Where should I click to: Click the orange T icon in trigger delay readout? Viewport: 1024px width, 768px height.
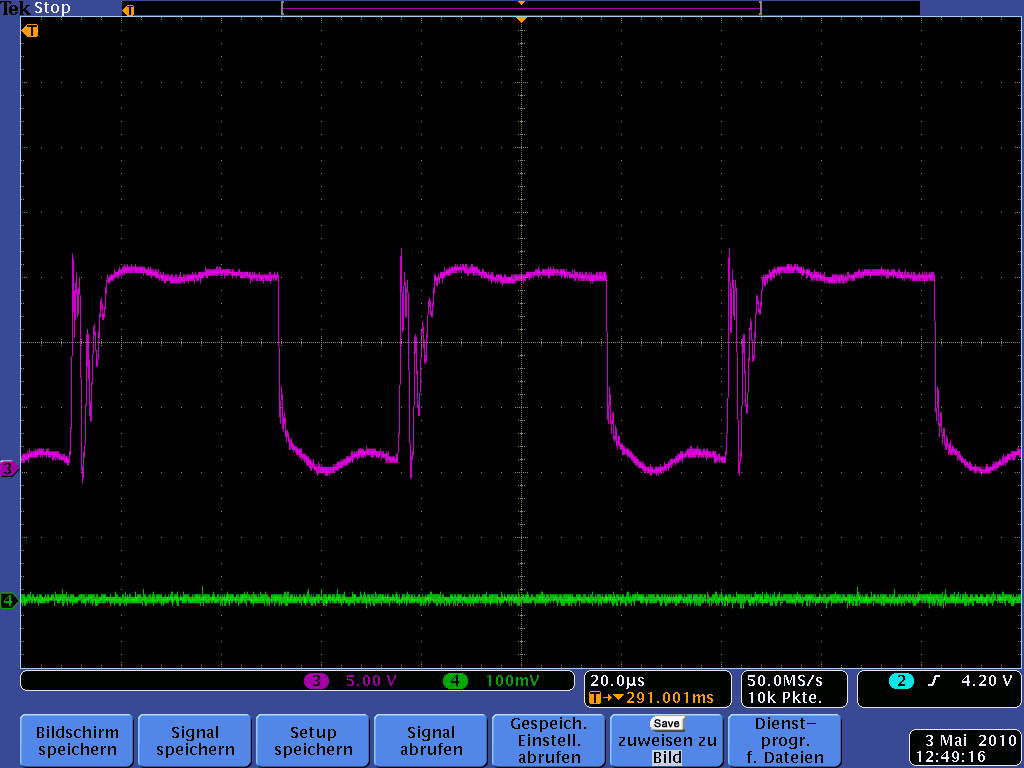595,698
